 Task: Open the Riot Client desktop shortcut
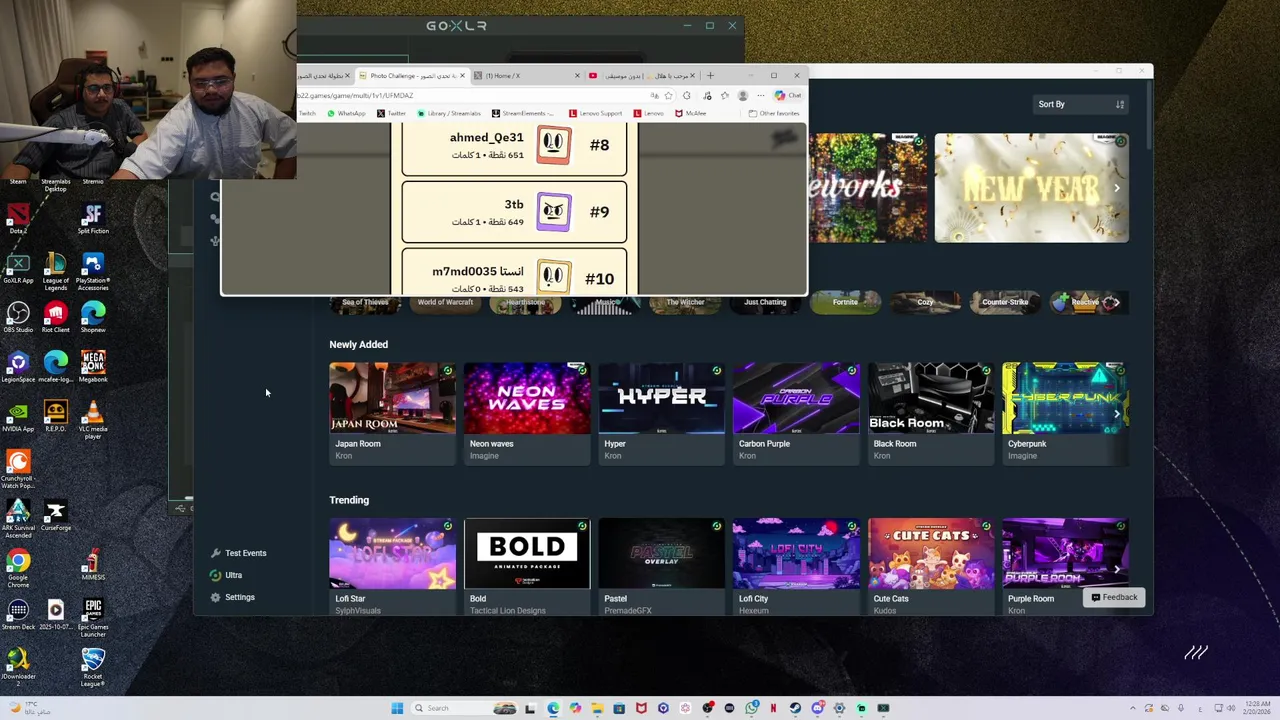(56, 317)
